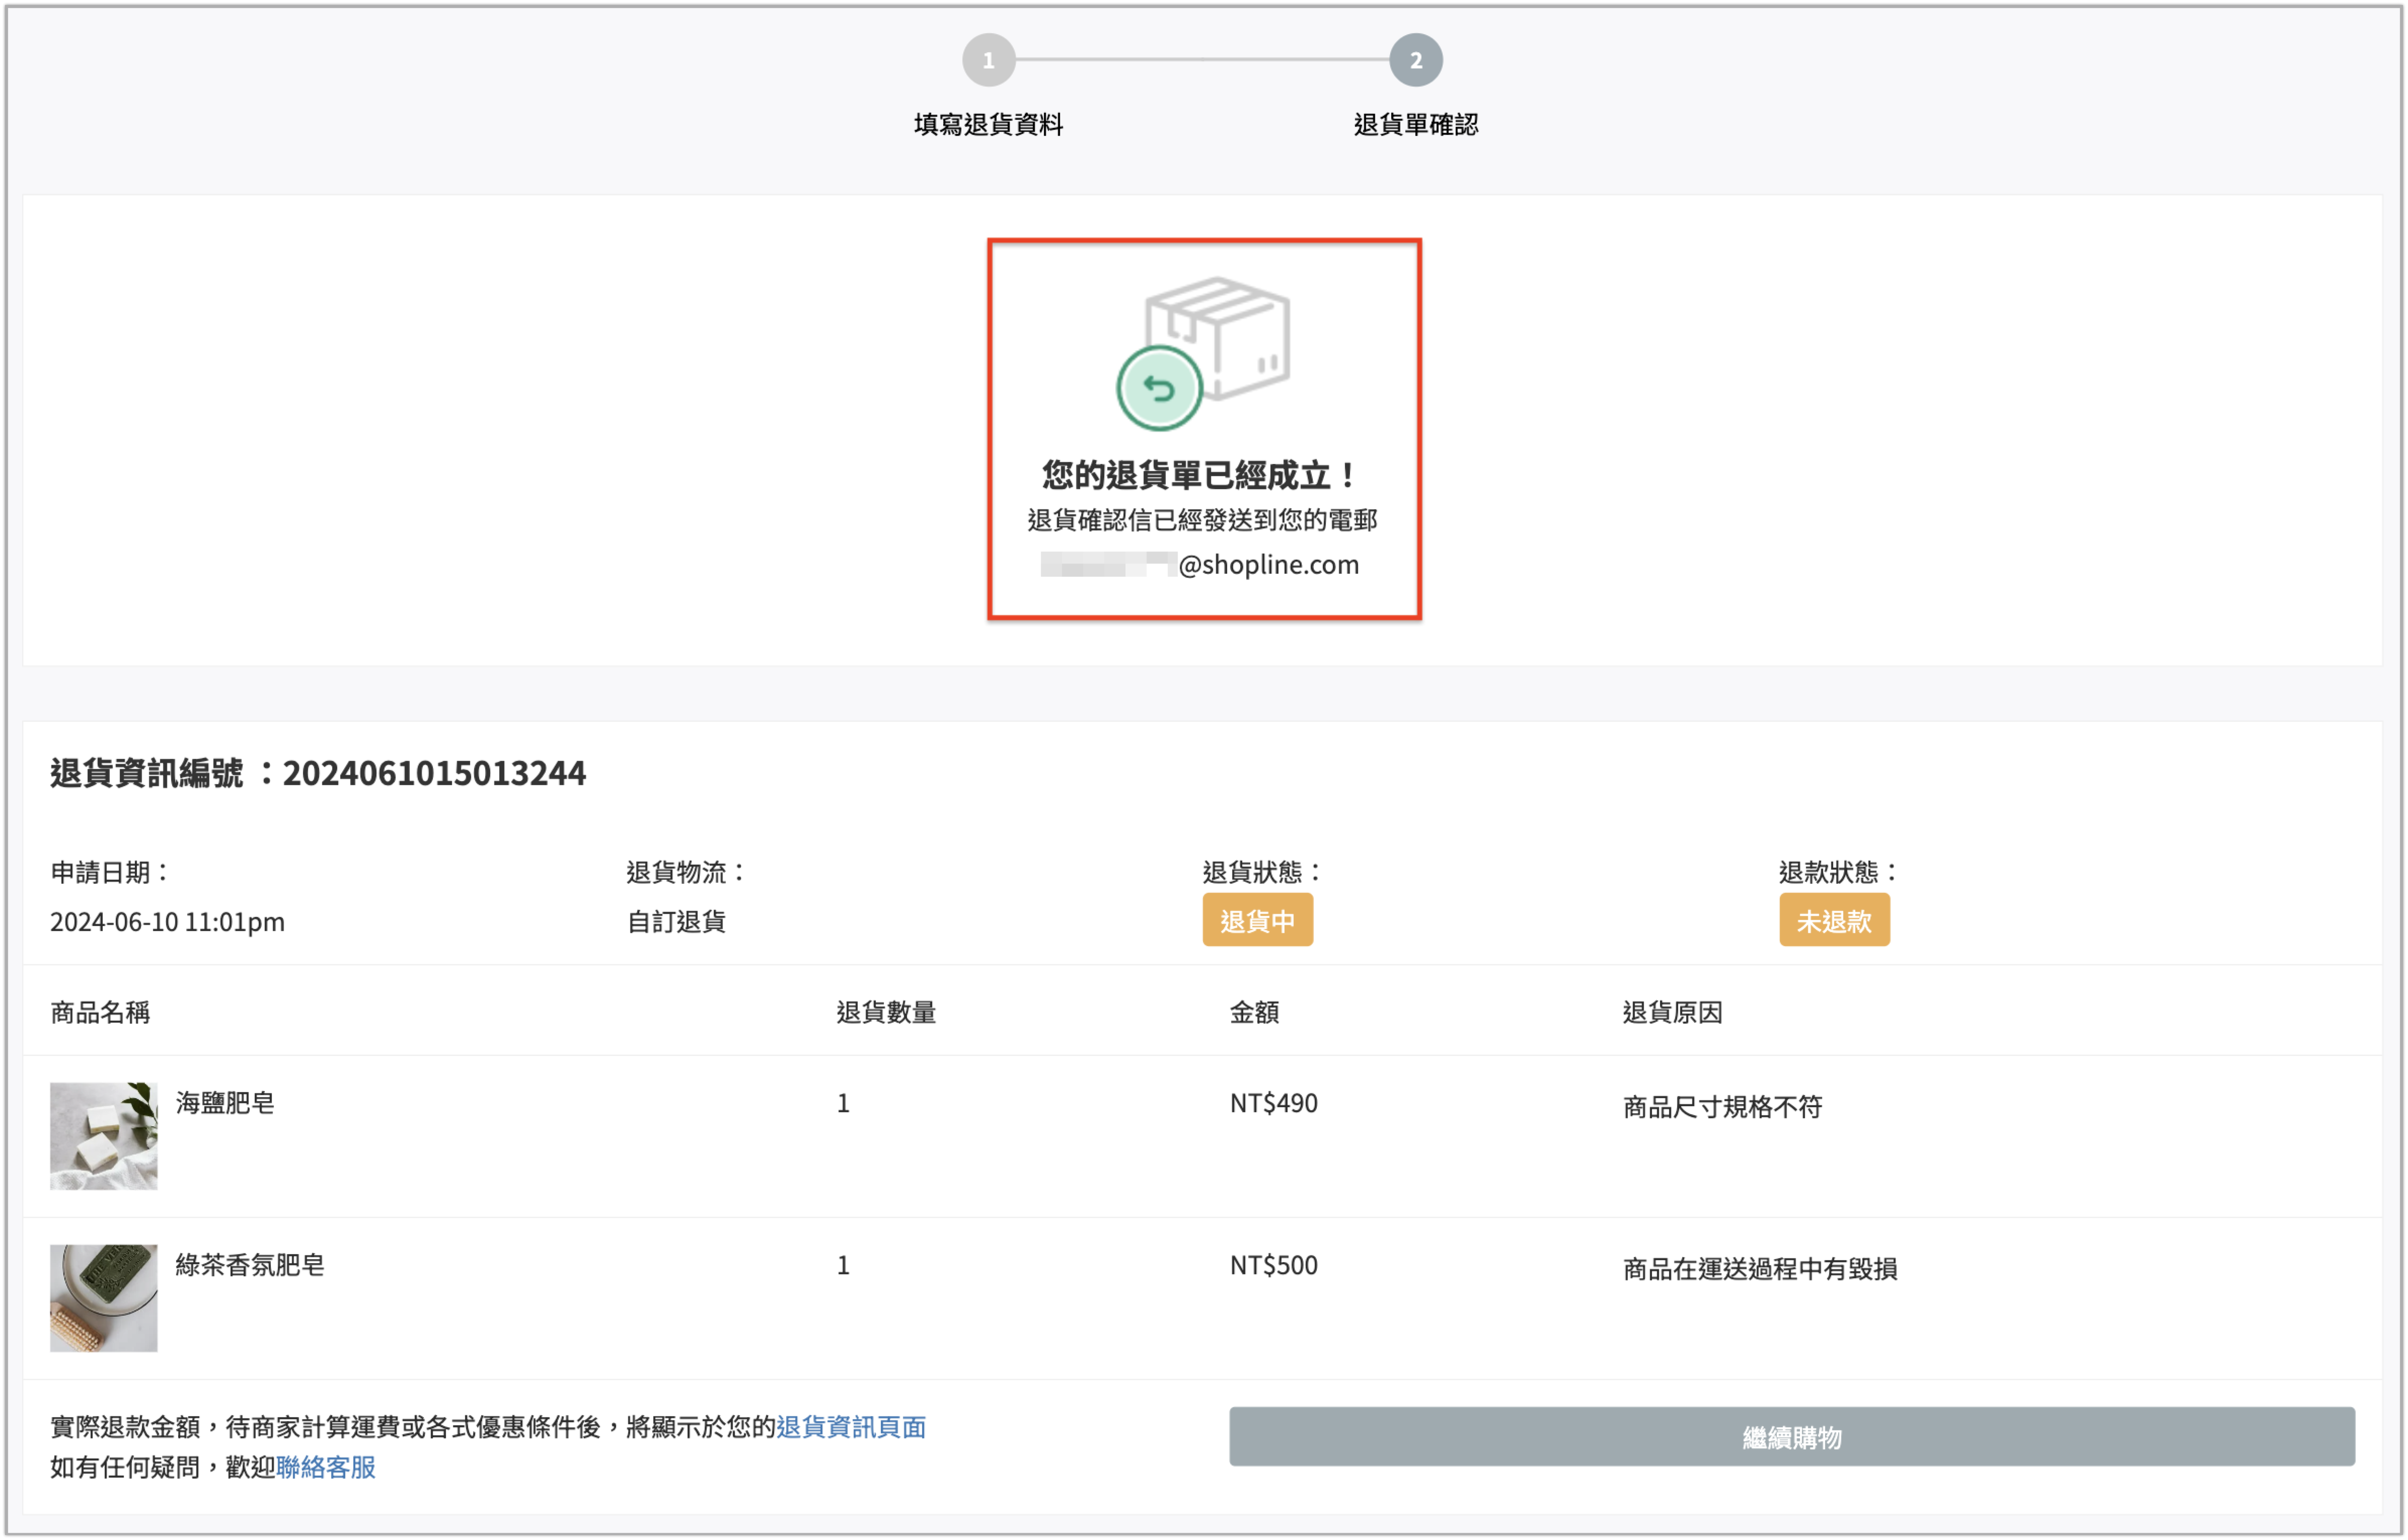Select the 填寫退貨資料 step label
The height and width of the screenshot is (1540, 2408).
(x=988, y=124)
